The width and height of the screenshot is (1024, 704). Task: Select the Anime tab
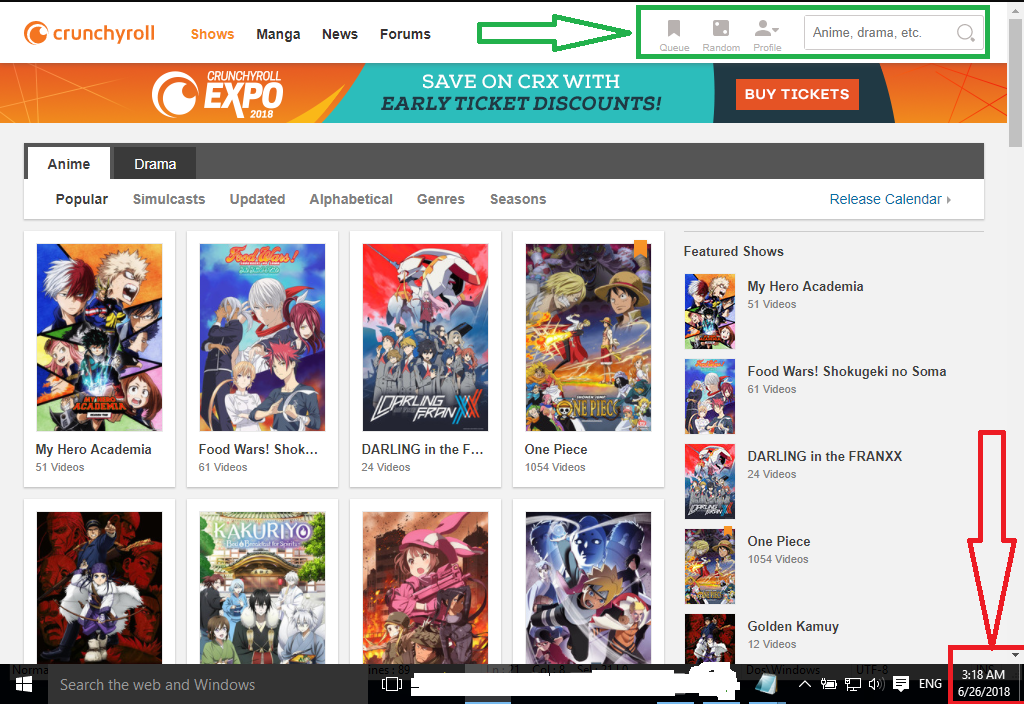point(69,164)
